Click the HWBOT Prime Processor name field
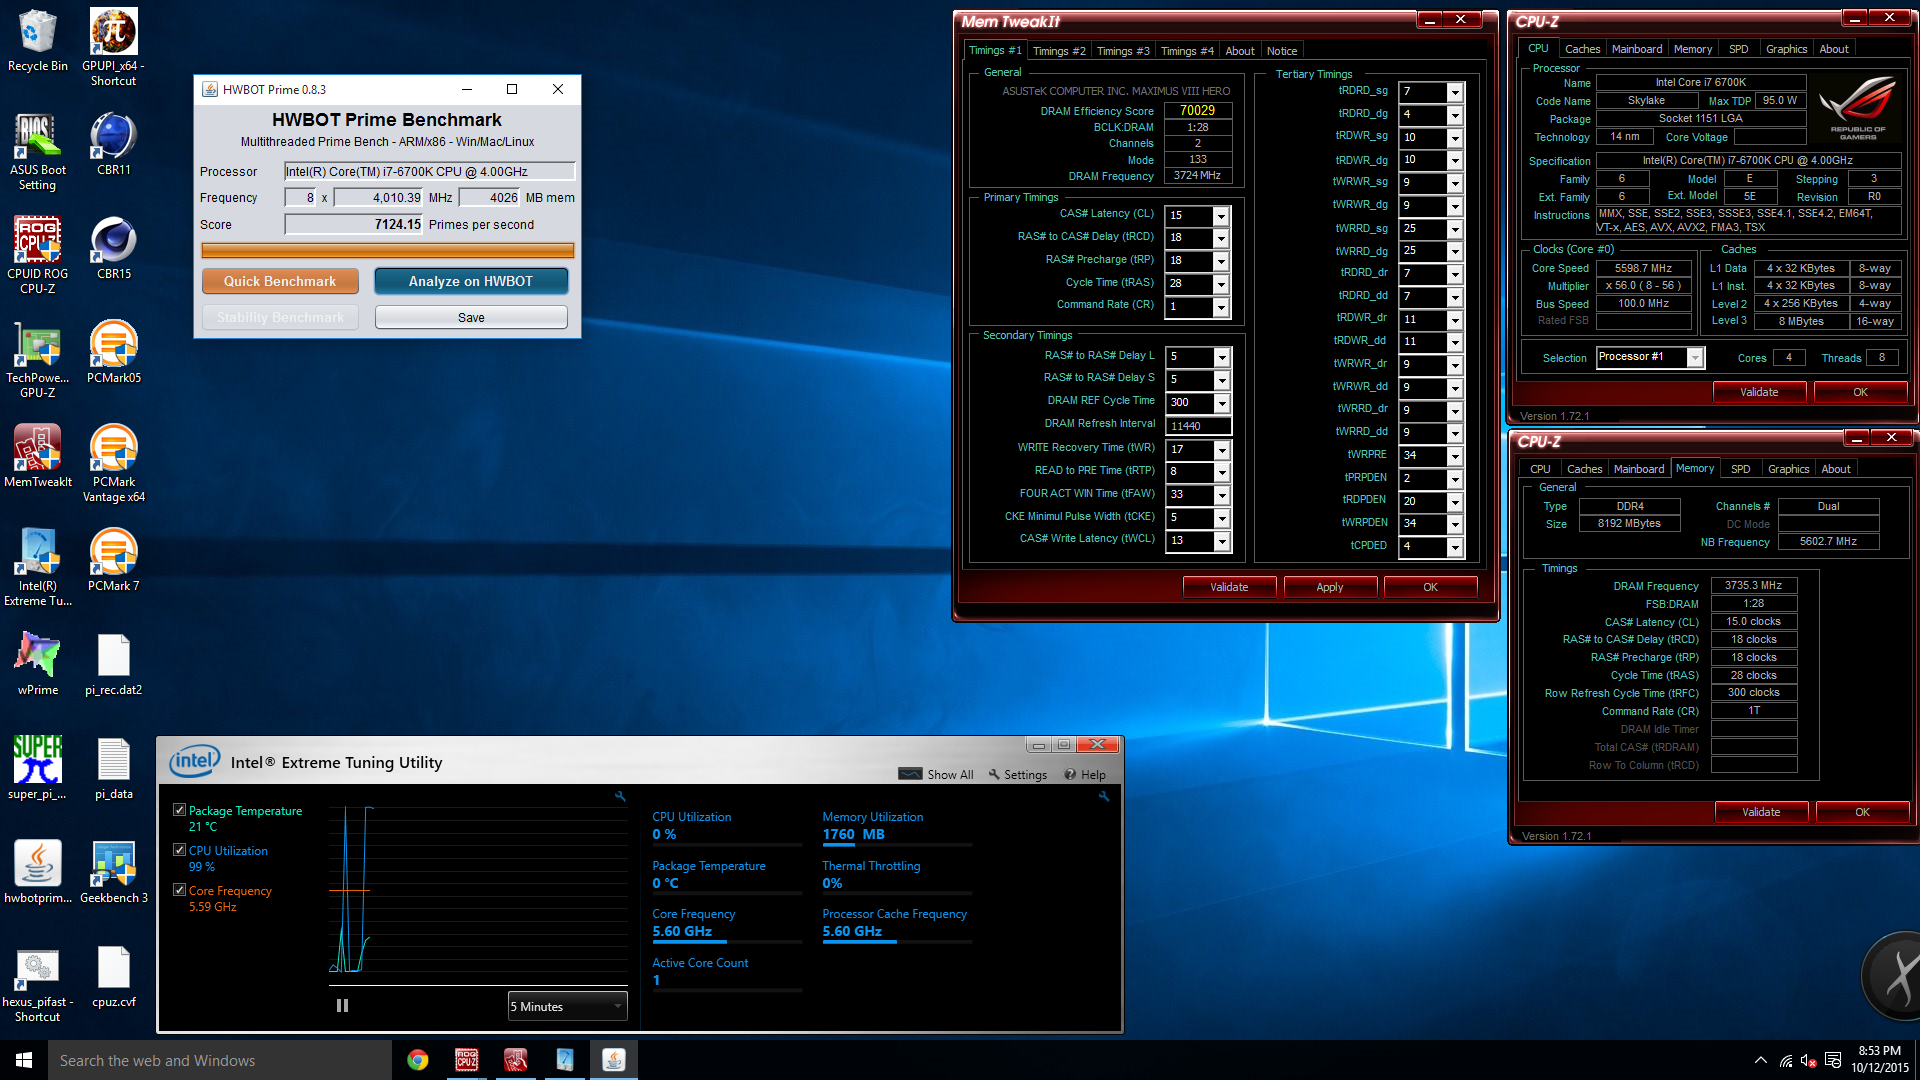This screenshot has width=1920, height=1080. coord(430,172)
